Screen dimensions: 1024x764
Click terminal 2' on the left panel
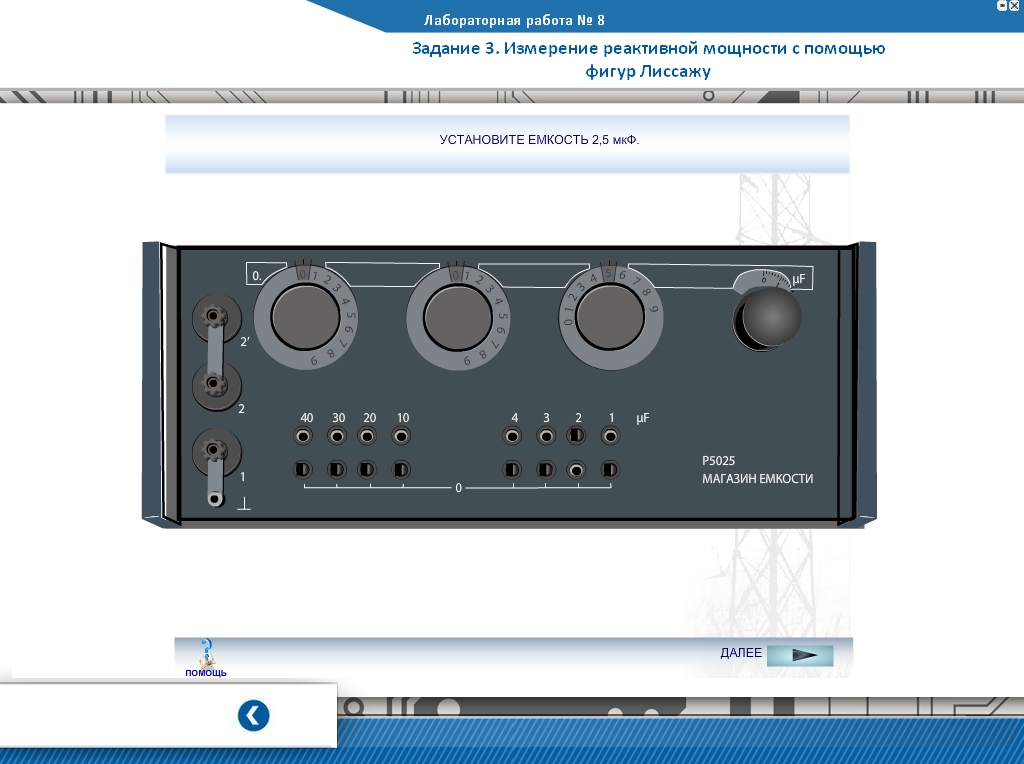(212, 318)
